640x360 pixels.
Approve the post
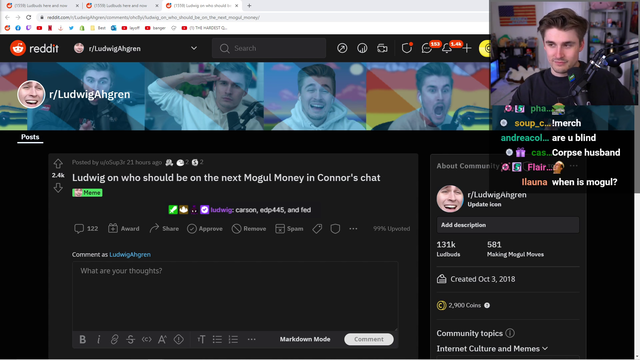tap(205, 229)
